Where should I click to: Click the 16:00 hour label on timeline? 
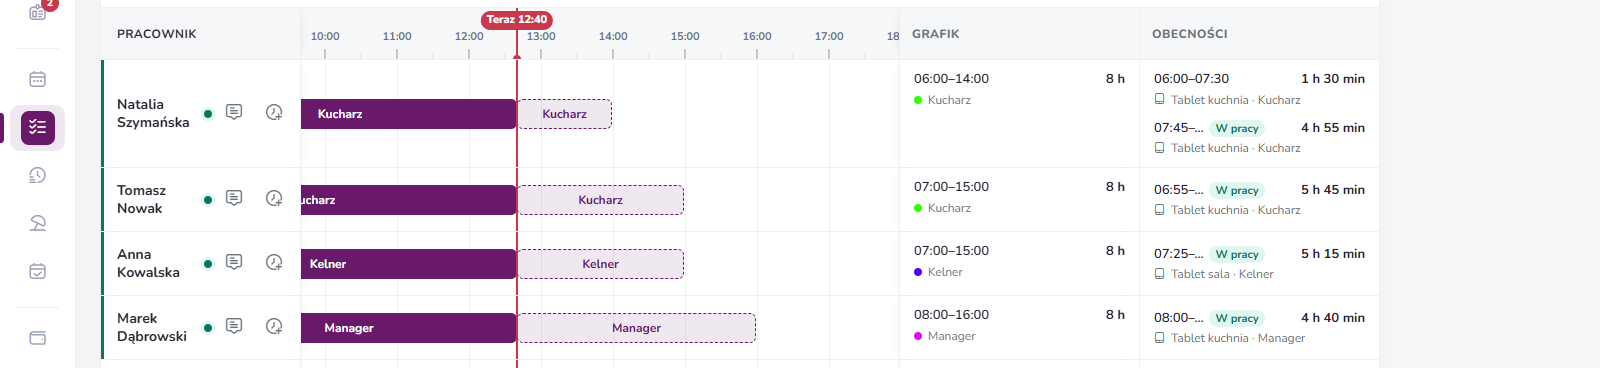(x=757, y=36)
